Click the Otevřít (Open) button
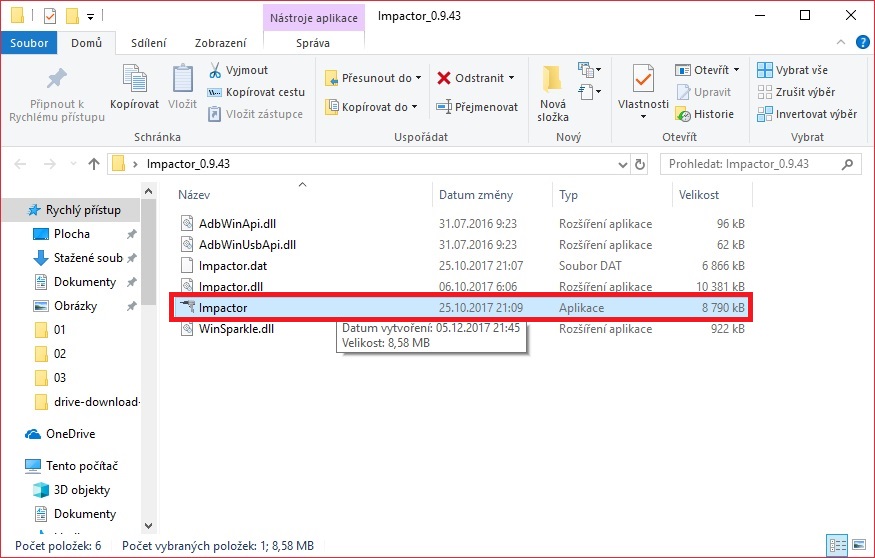875x558 pixels. click(702, 70)
